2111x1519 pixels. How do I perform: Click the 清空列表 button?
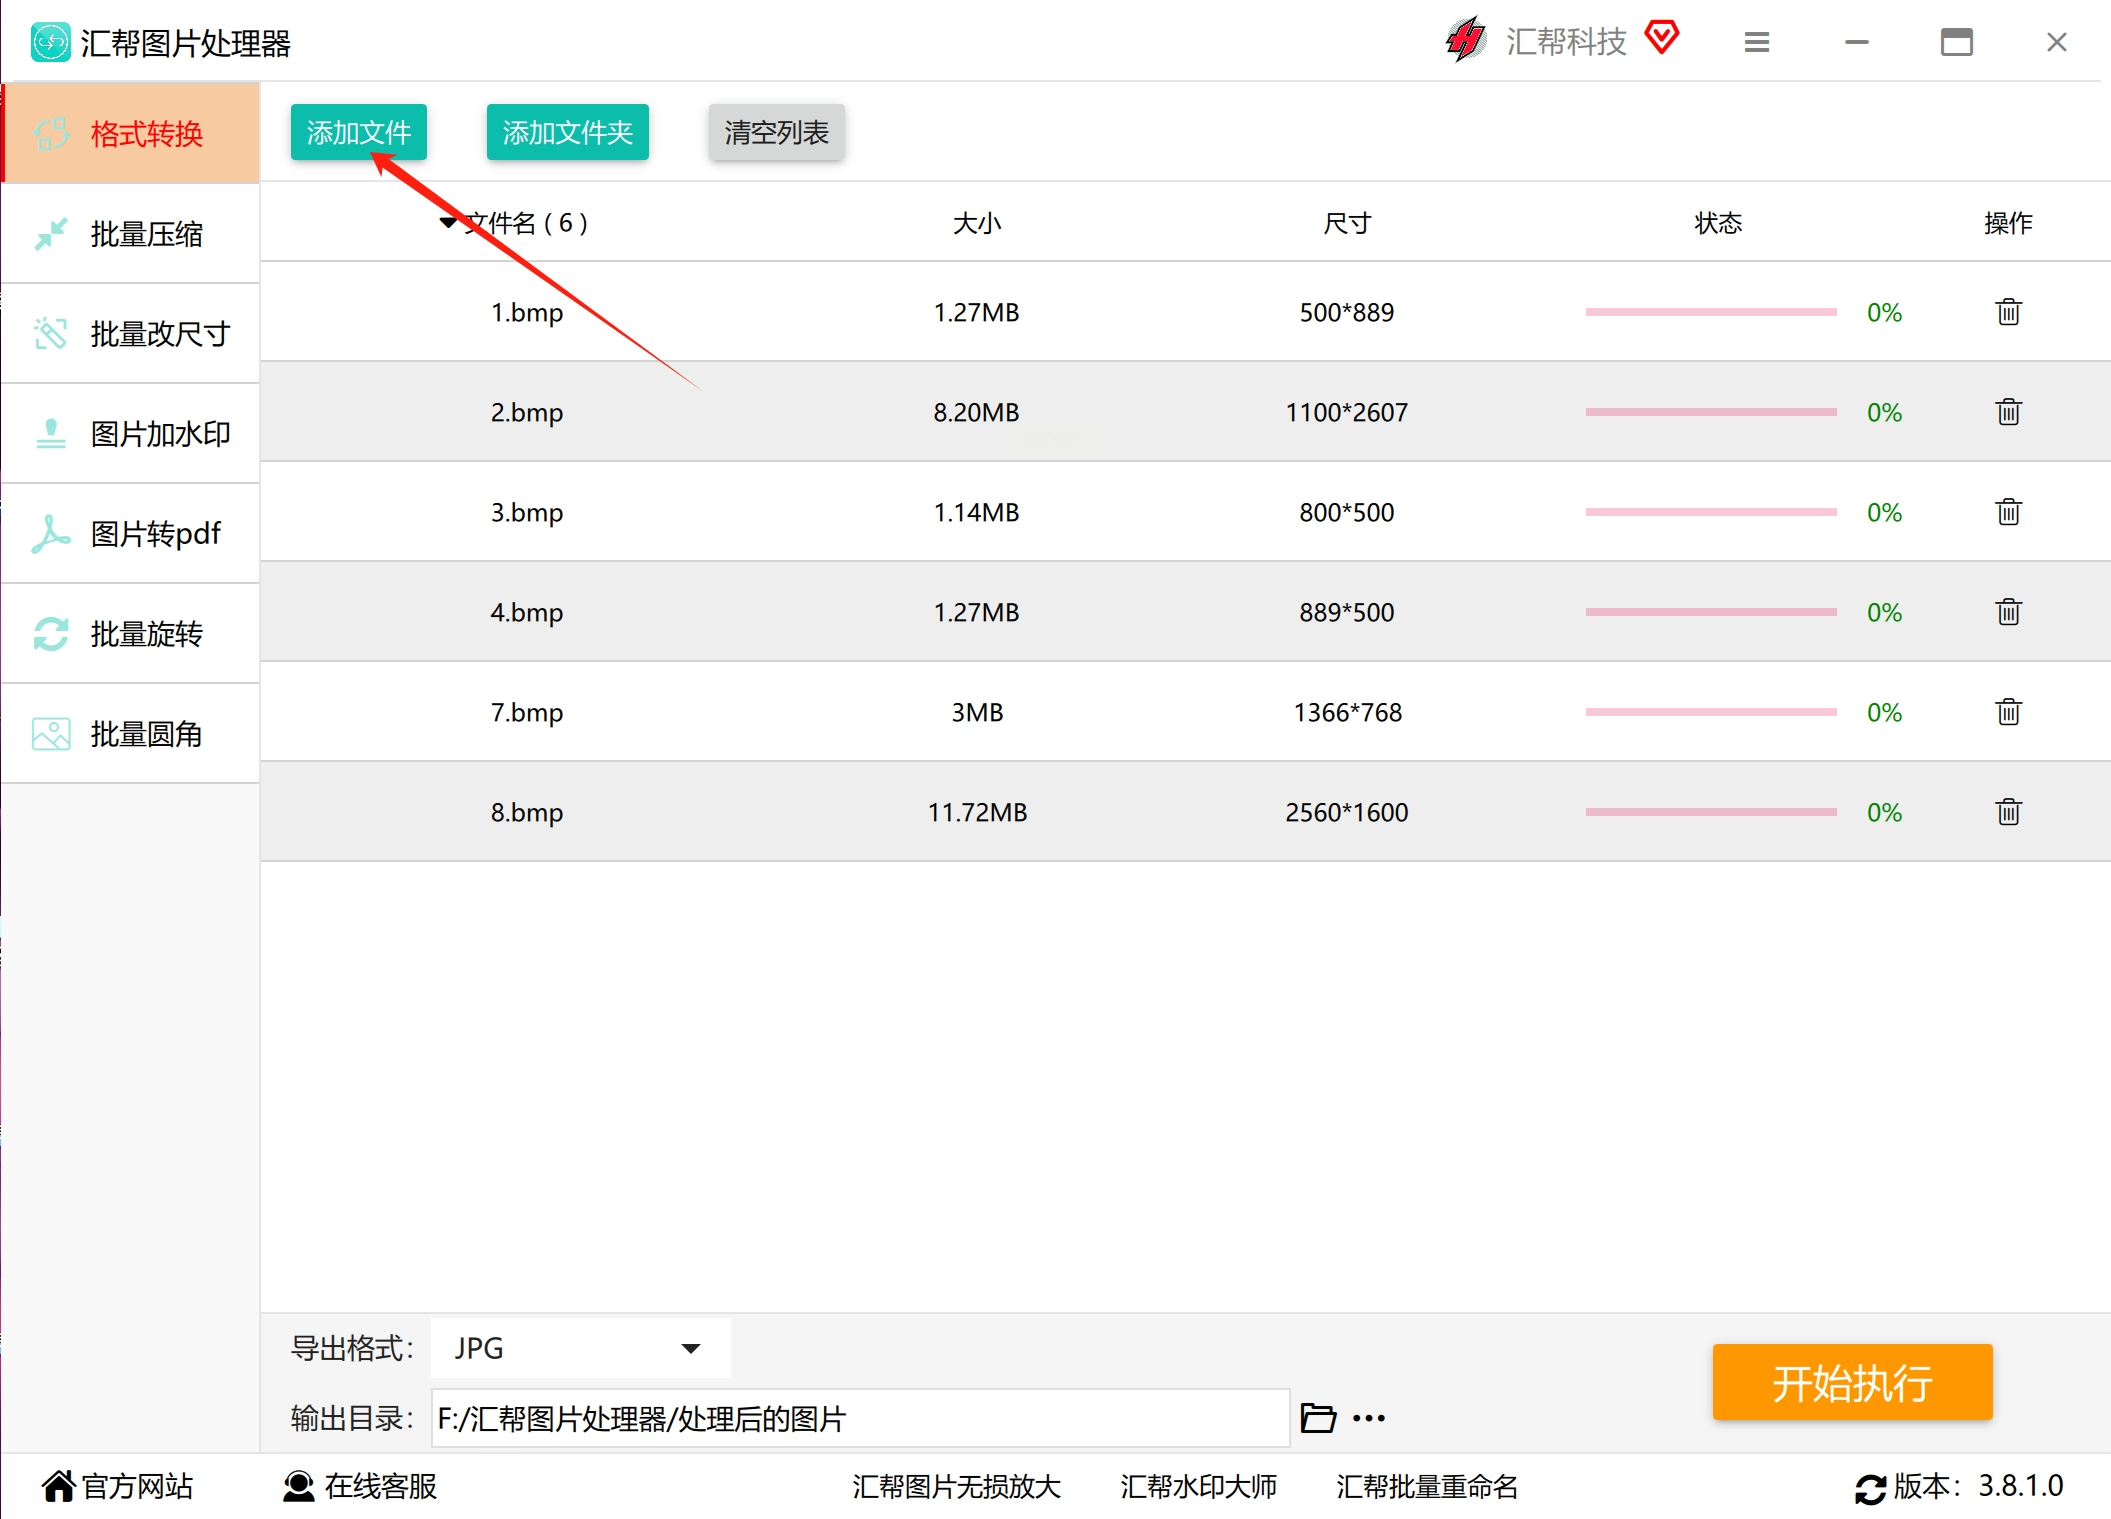click(x=776, y=132)
